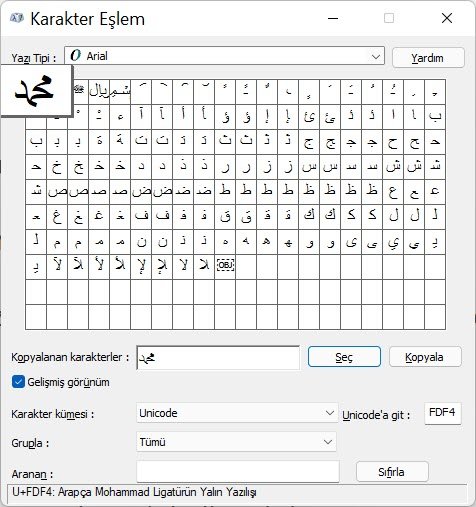This screenshot has height=507, width=476.
Task: Minimize the Karakter Eşlem window
Action: coord(333,18)
